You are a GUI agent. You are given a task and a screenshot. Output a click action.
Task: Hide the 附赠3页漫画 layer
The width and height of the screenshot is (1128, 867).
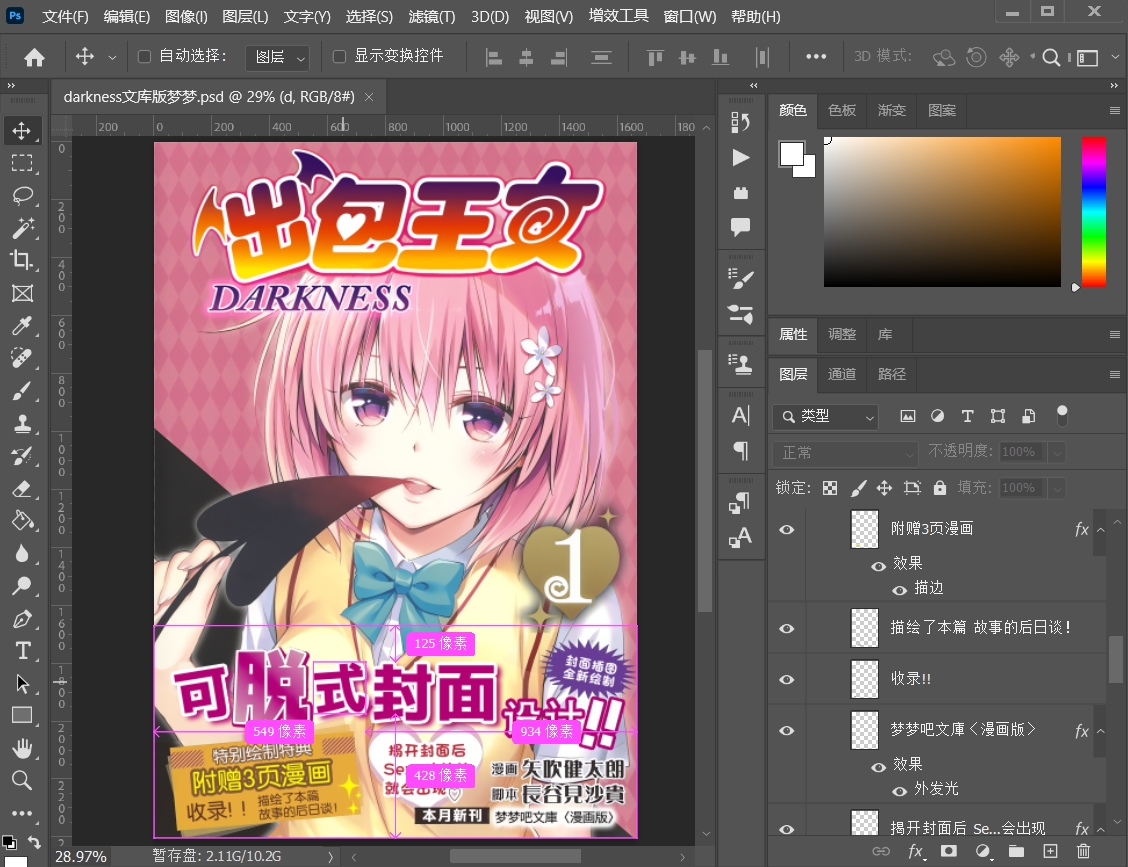pyautogui.click(x=787, y=530)
